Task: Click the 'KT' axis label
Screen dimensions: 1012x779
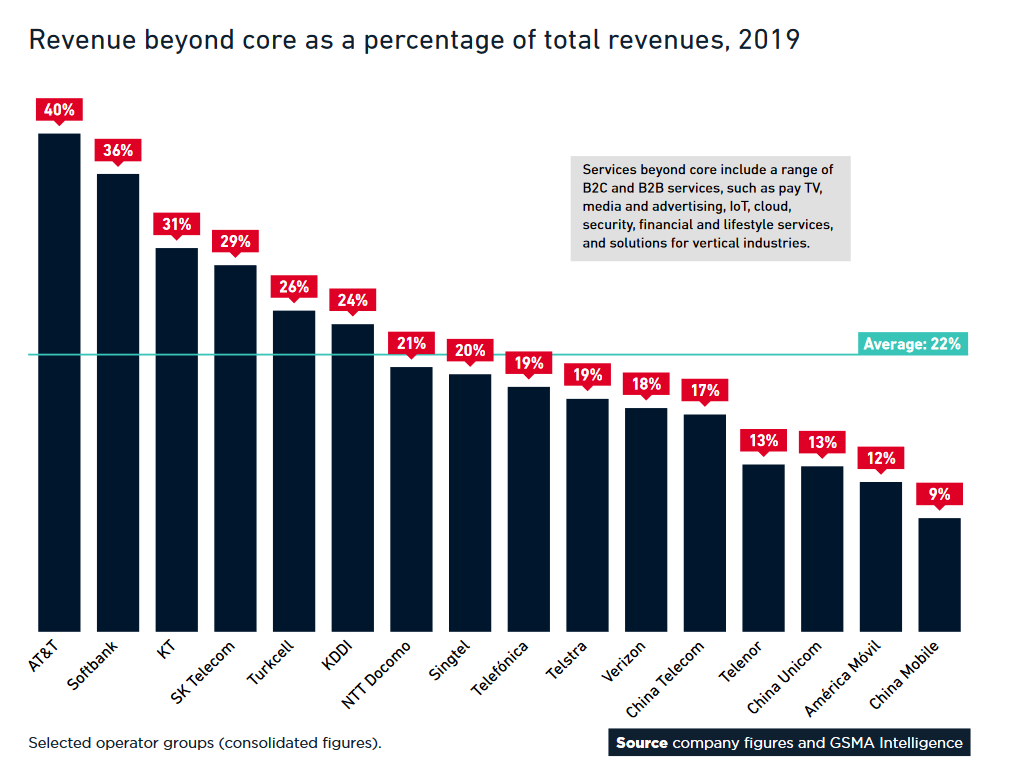Action: (167, 649)
